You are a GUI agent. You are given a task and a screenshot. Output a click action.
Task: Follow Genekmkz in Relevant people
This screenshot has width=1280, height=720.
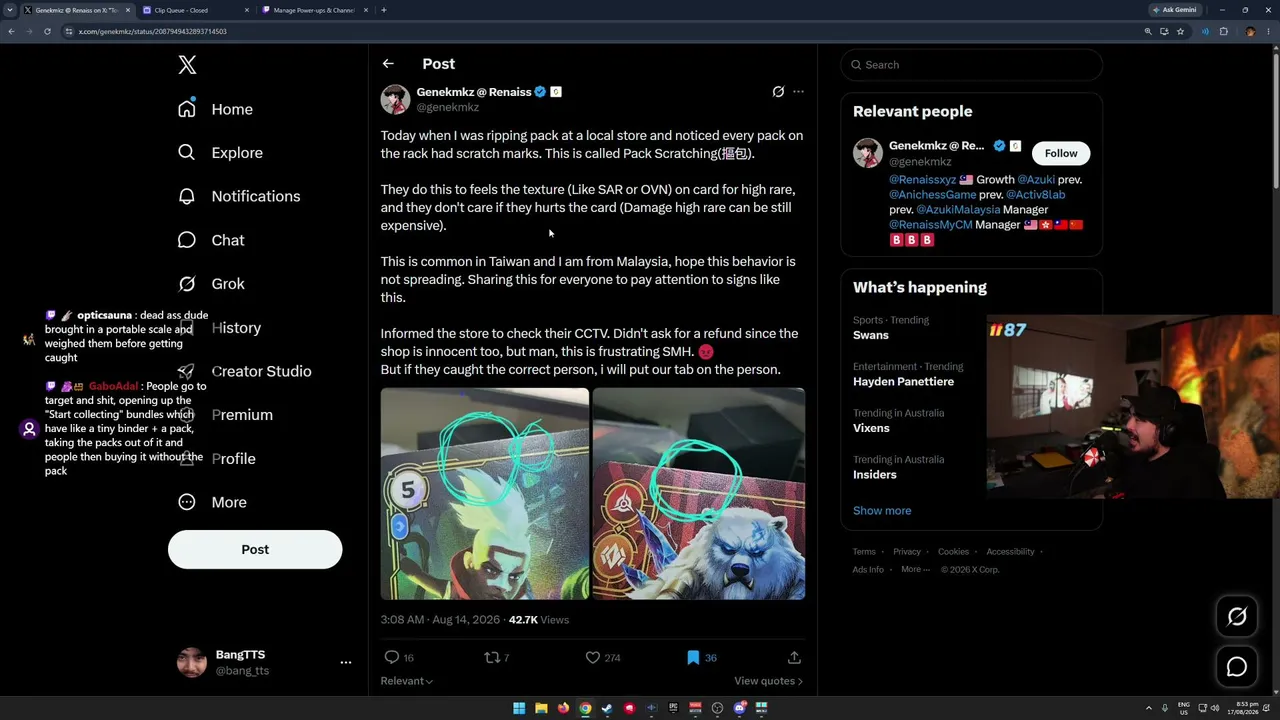pyautogui.click(x=1061, y=153)
